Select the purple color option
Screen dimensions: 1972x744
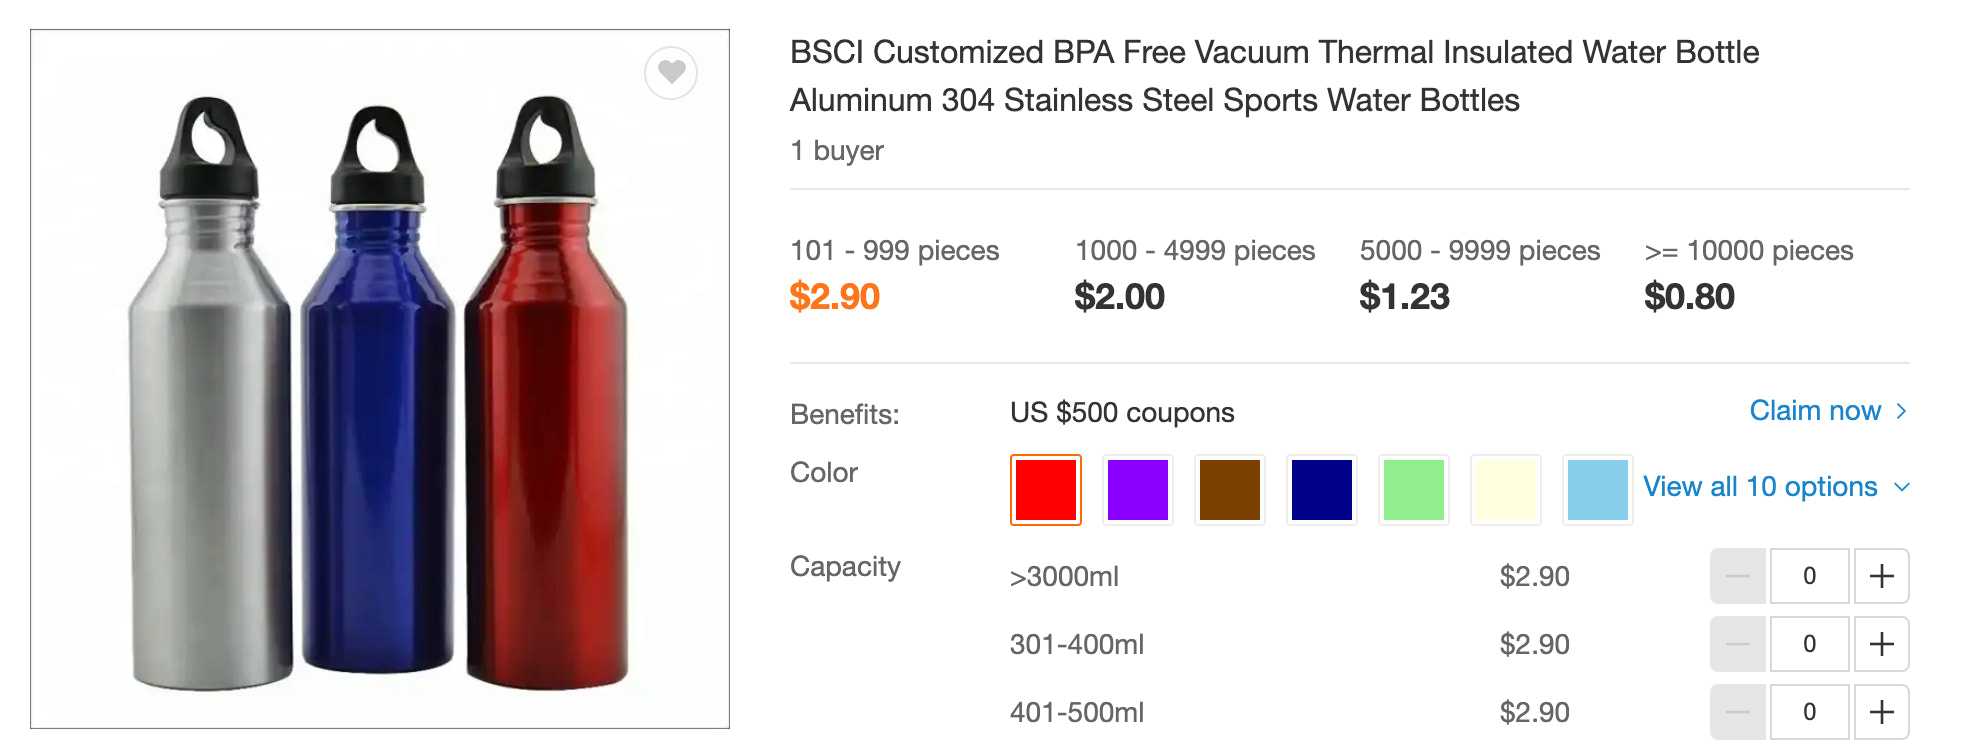point(1137,489)
